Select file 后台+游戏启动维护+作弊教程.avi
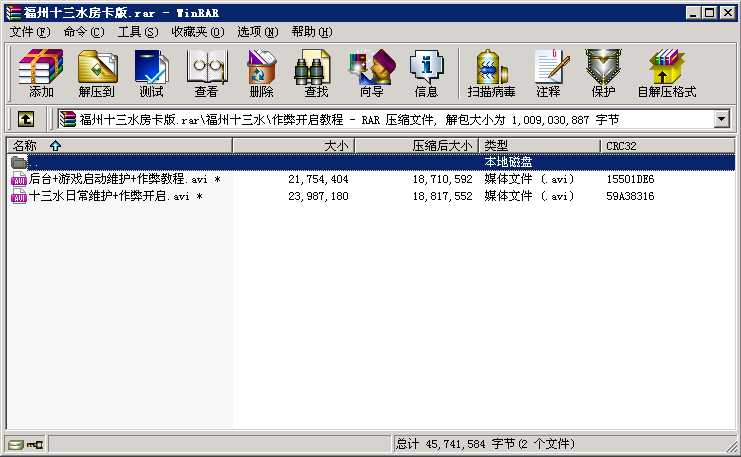 click(125, 179)
